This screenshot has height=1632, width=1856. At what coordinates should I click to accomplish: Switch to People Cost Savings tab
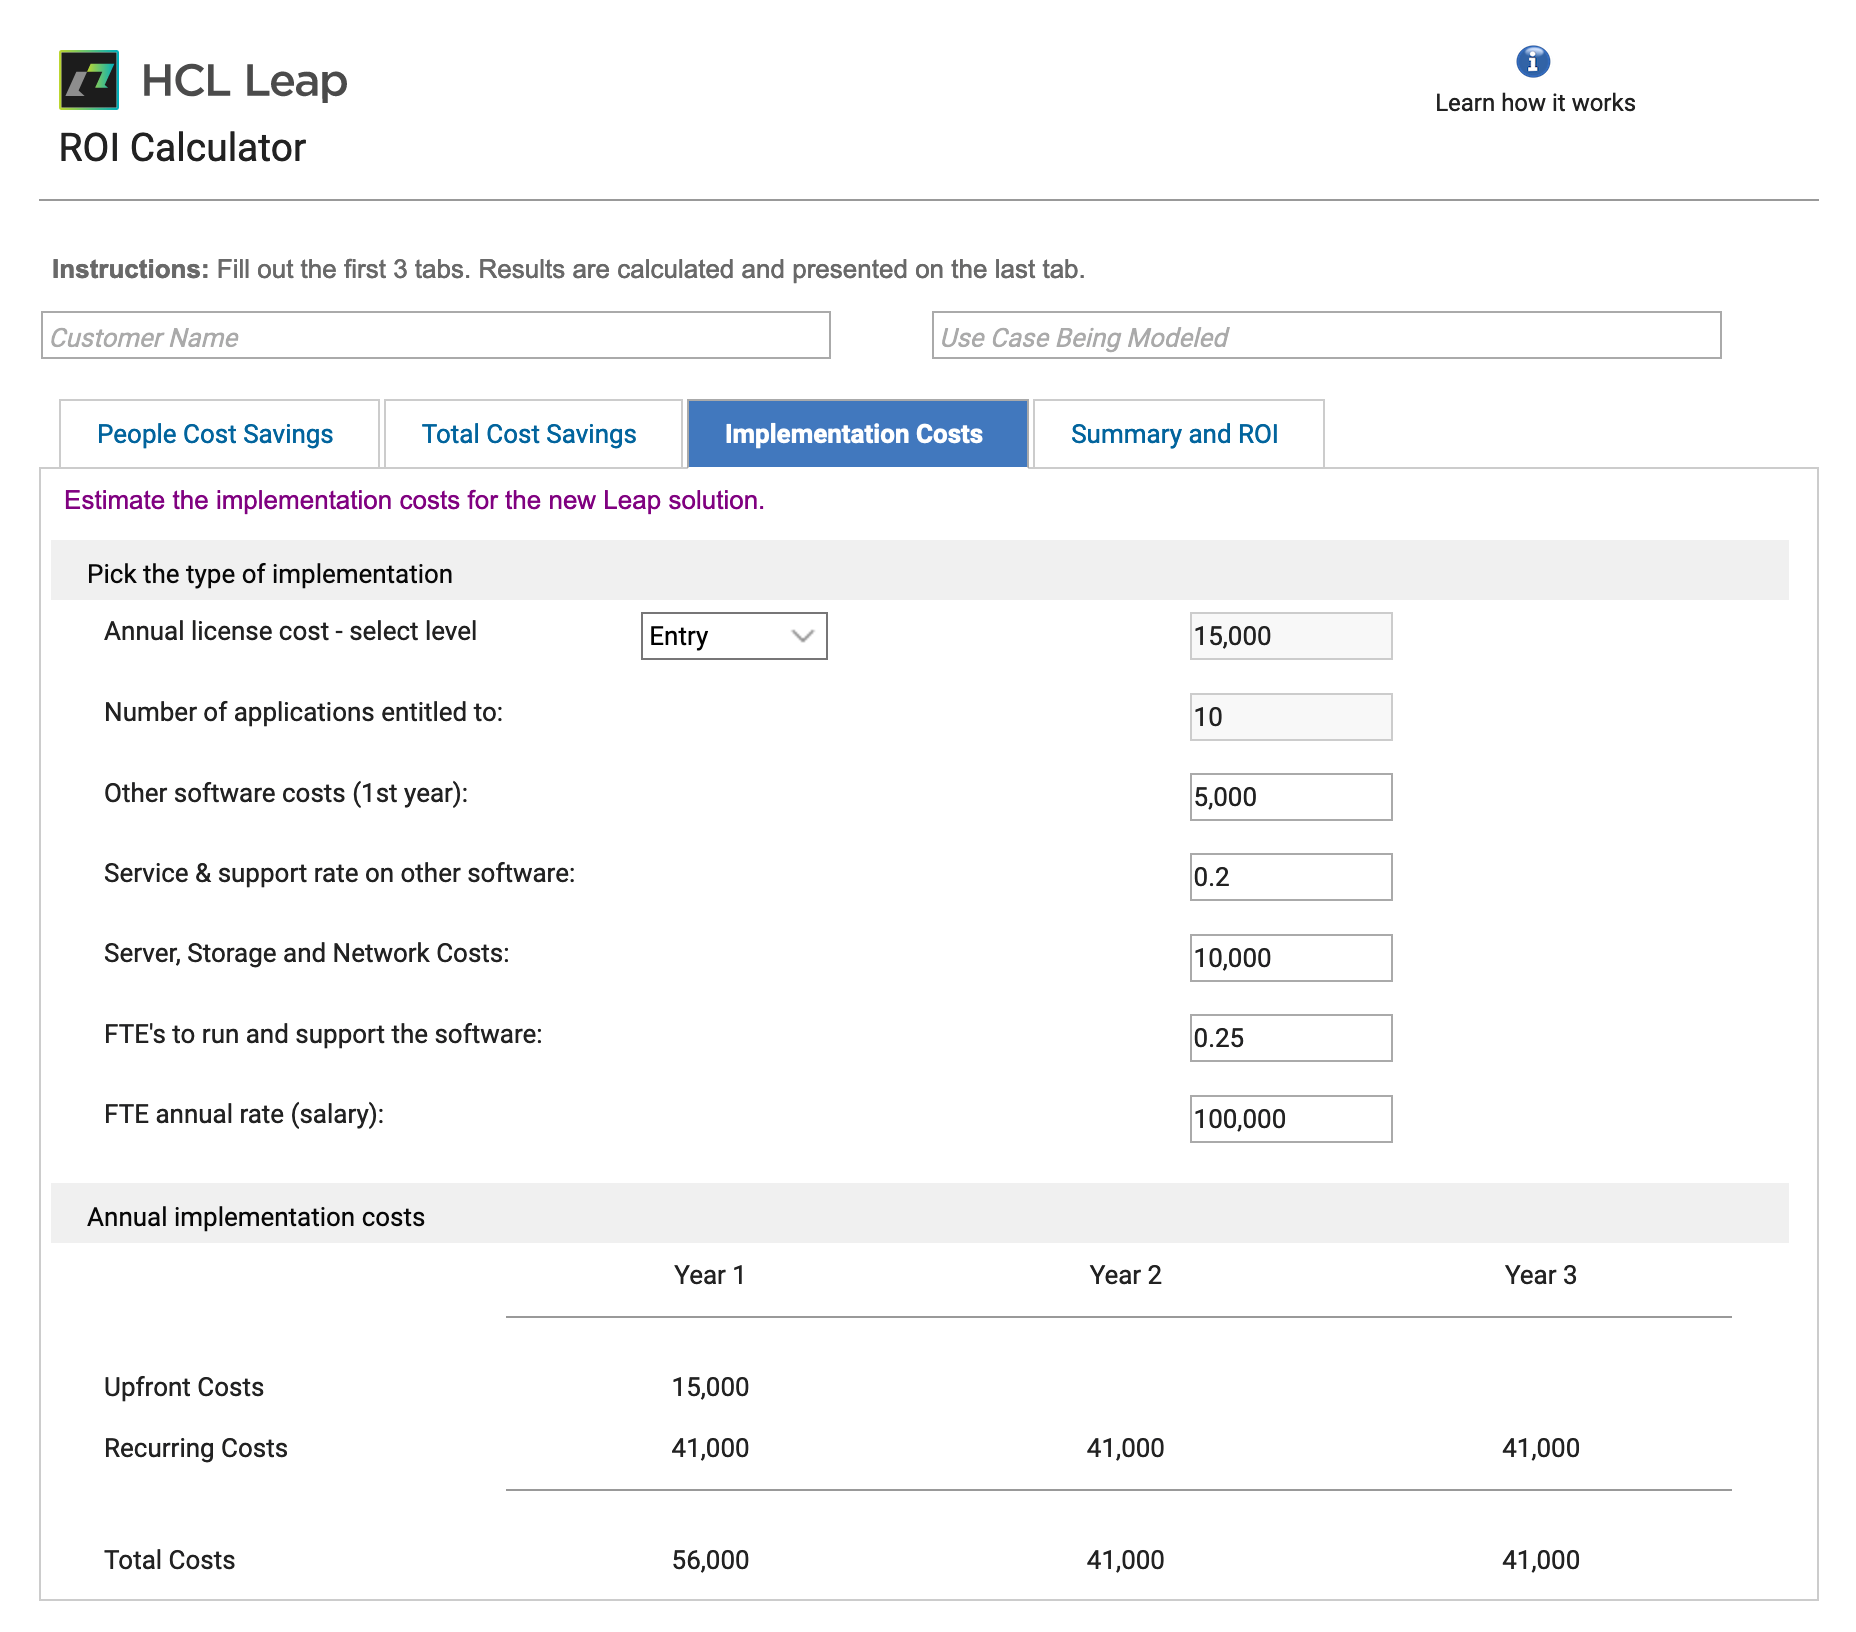coord(219,434)
